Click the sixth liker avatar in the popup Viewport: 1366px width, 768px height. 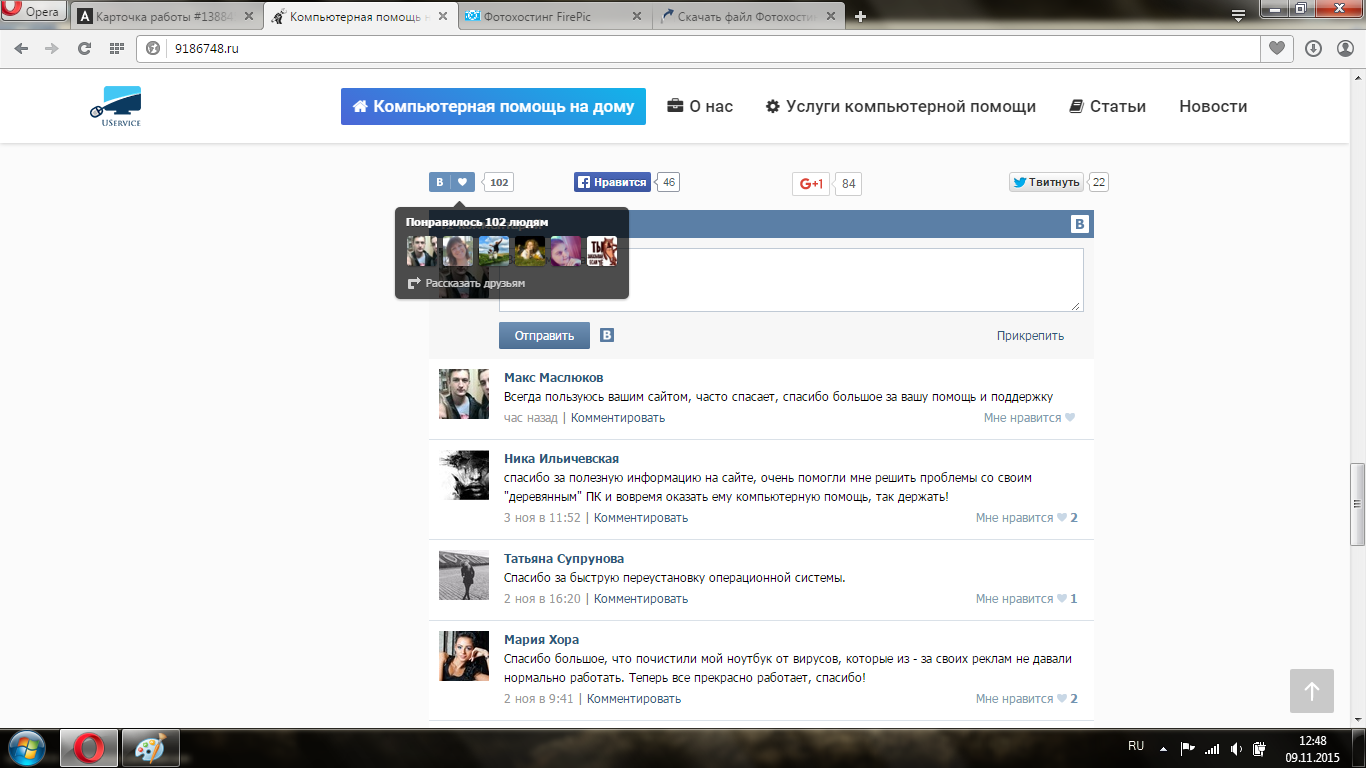point(602,251)
